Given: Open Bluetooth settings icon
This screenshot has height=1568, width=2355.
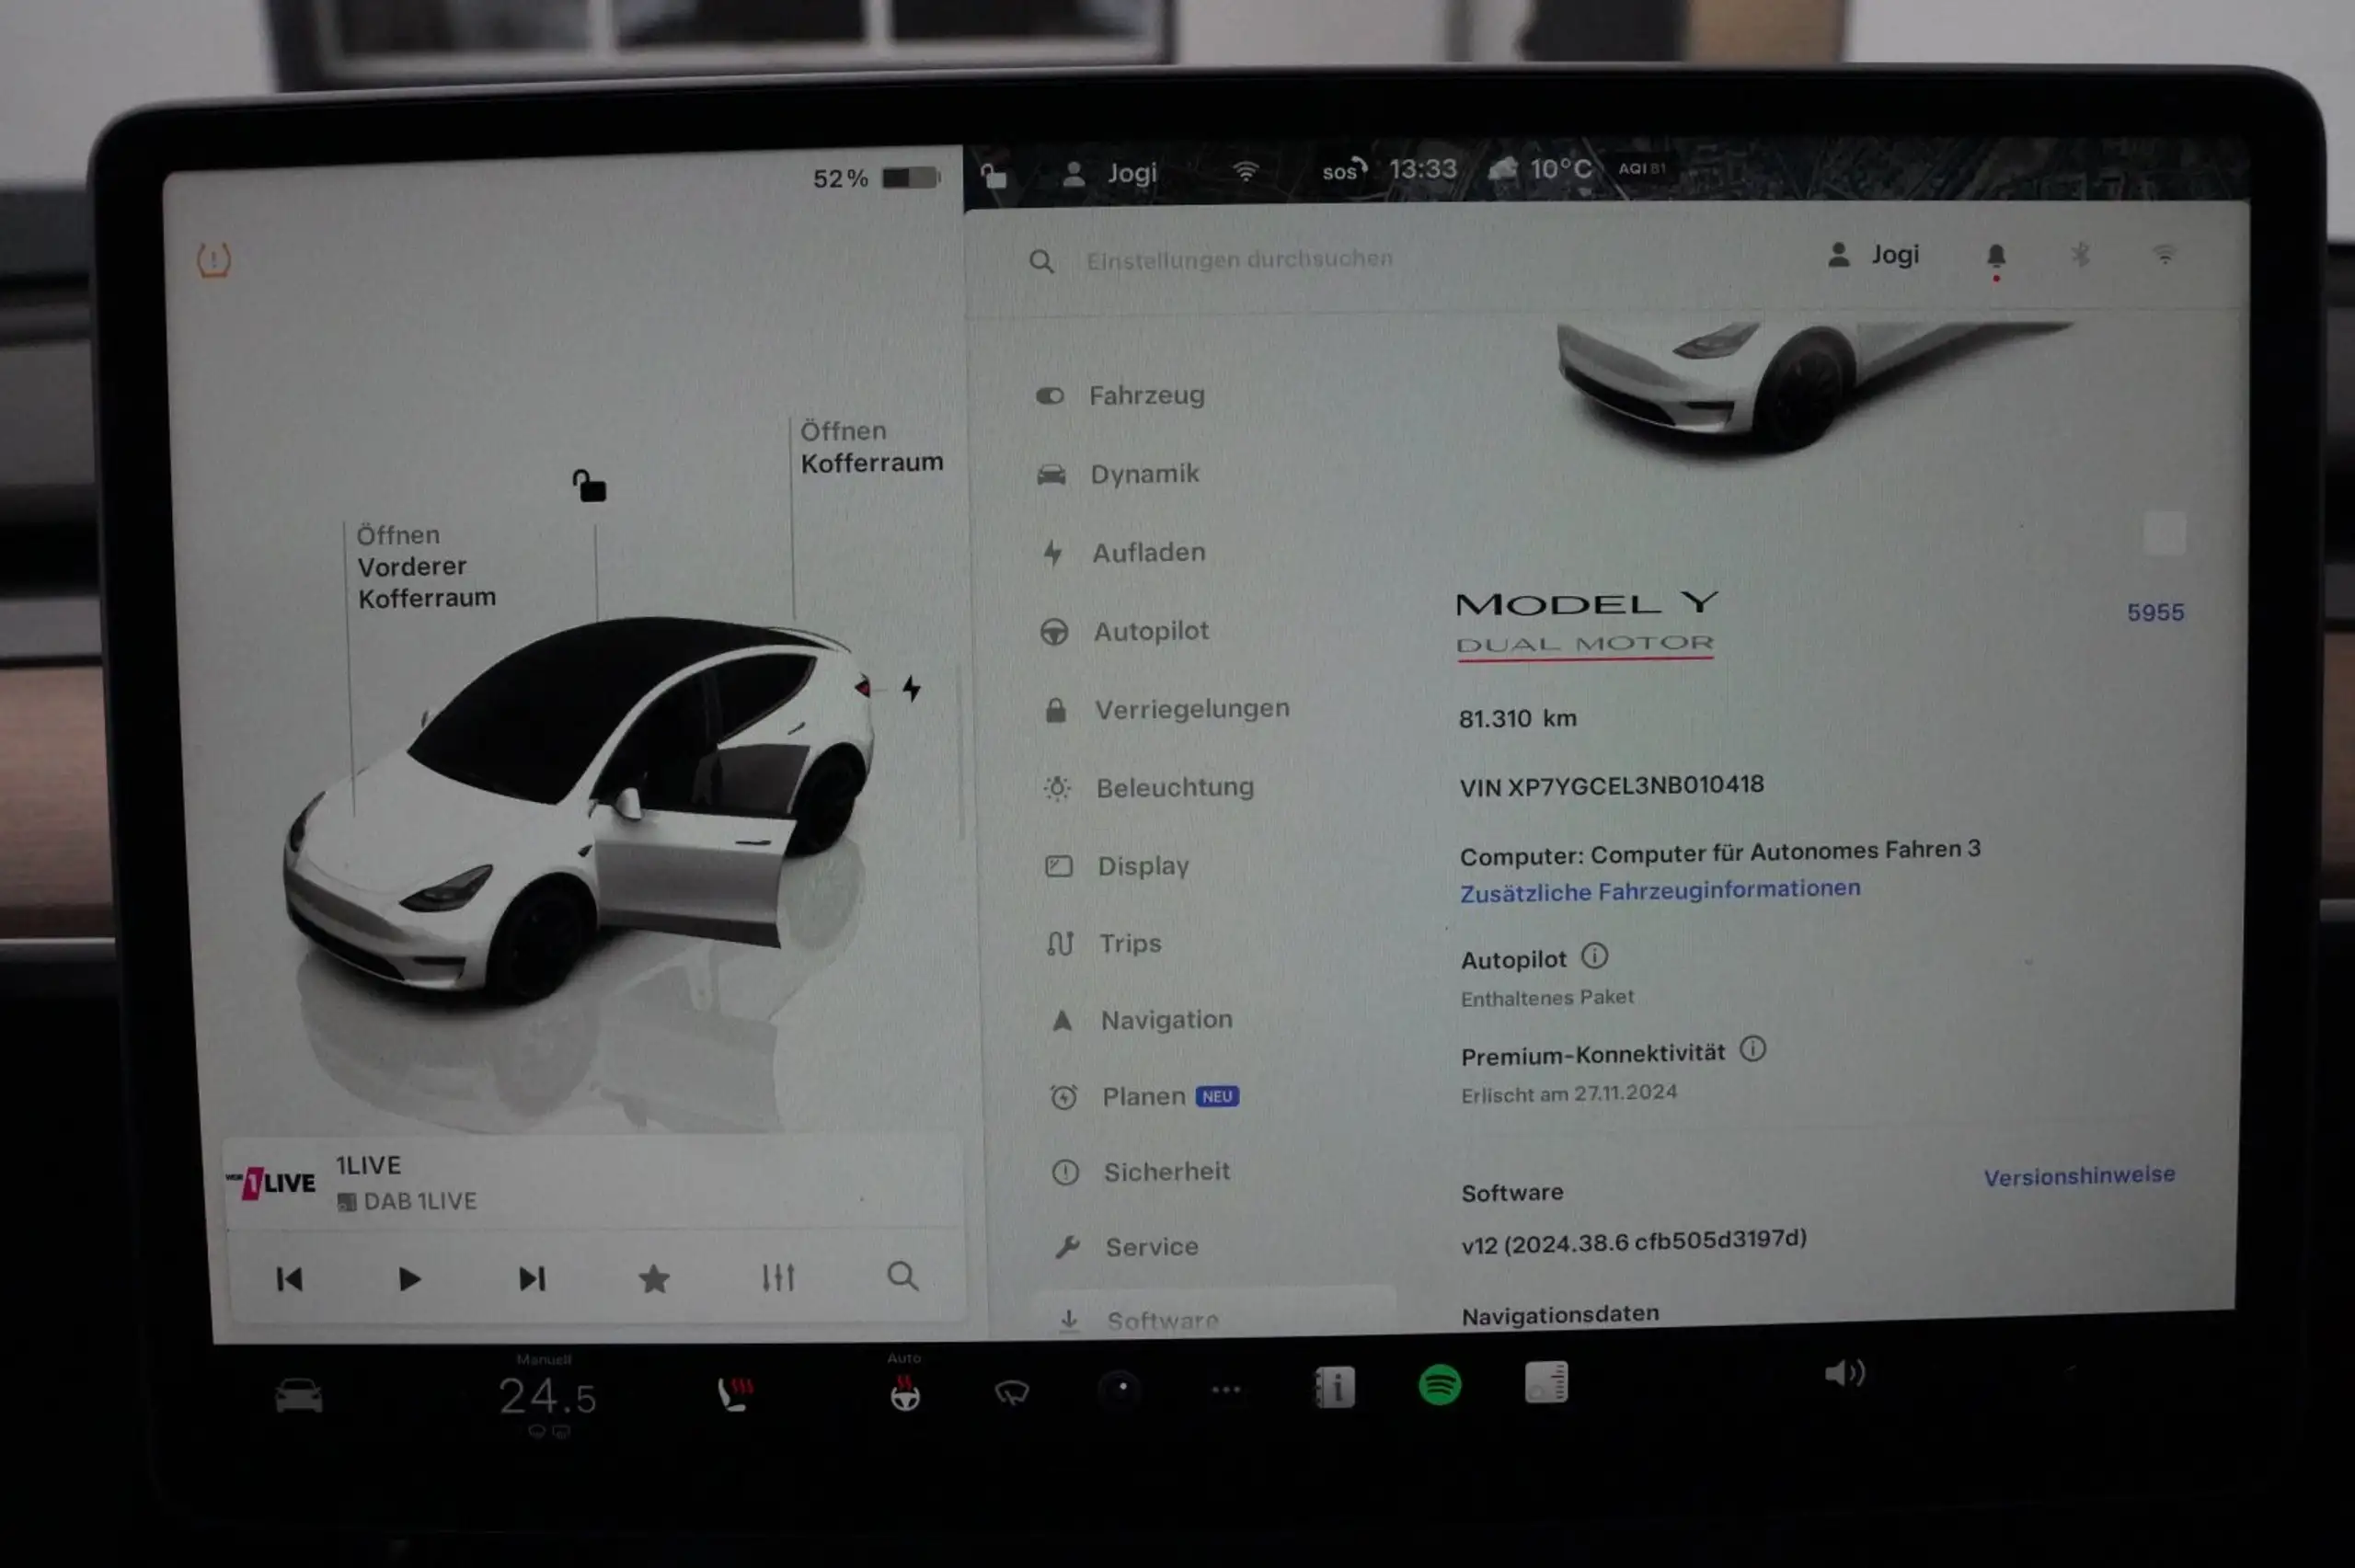Looking at the screenshot, I should click(2080, 255).
